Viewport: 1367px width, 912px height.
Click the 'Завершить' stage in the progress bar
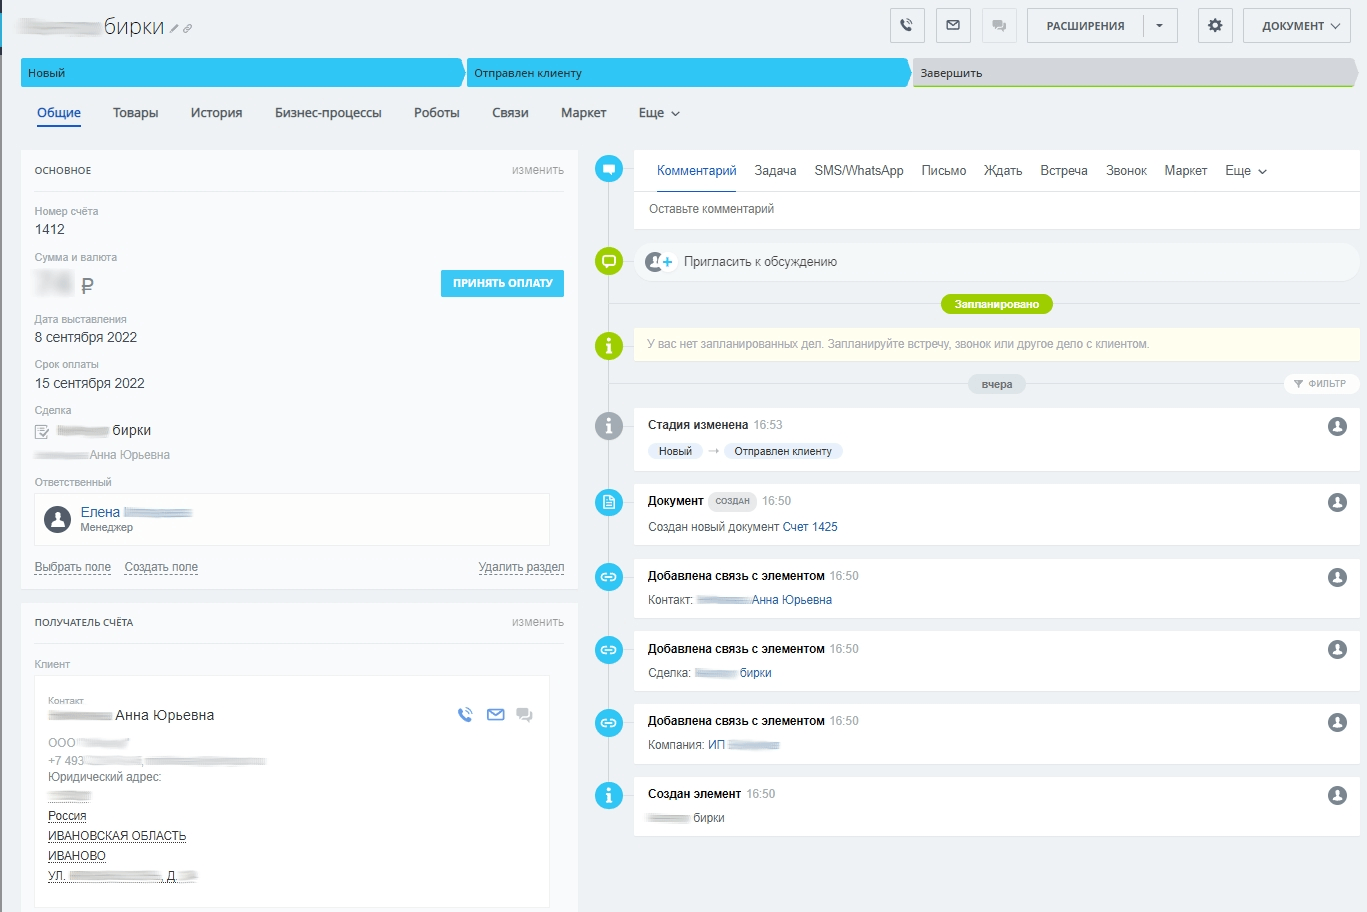(1135, 73)
